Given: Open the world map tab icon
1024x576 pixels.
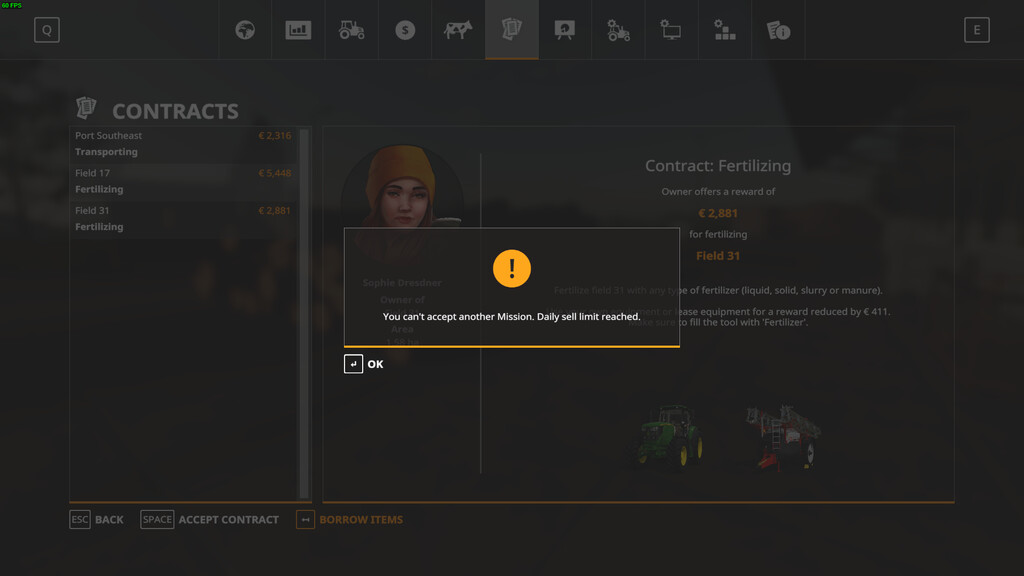Looking at the screenshot, I should click(245, 30).
